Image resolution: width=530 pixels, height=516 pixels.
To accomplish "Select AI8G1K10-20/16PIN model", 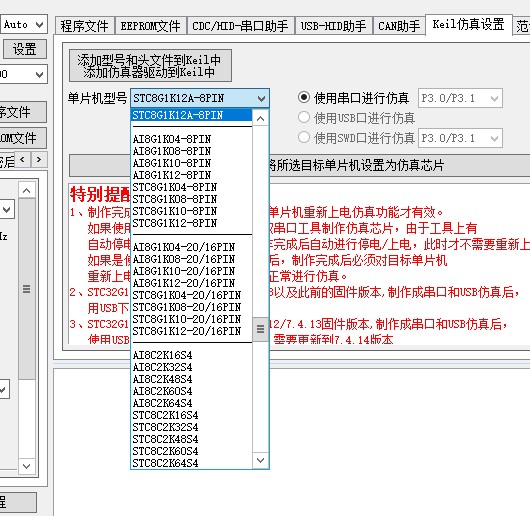I will [191, 271].
